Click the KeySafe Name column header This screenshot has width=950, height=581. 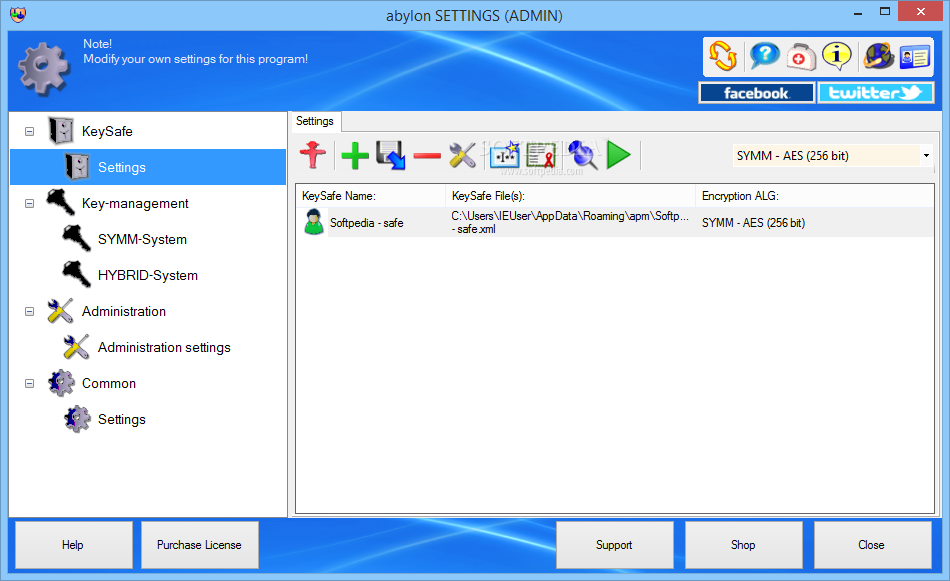[371, 196]
